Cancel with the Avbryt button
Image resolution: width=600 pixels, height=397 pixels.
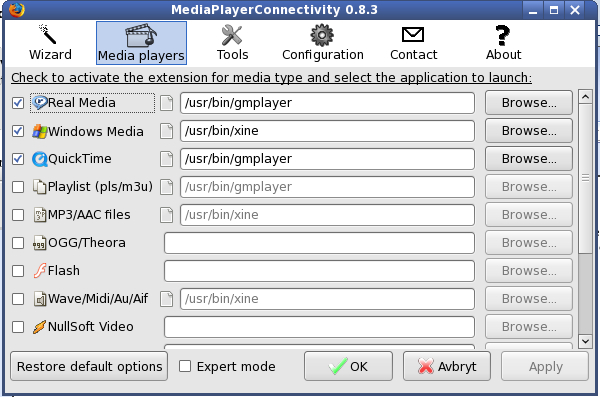(447, 366)
